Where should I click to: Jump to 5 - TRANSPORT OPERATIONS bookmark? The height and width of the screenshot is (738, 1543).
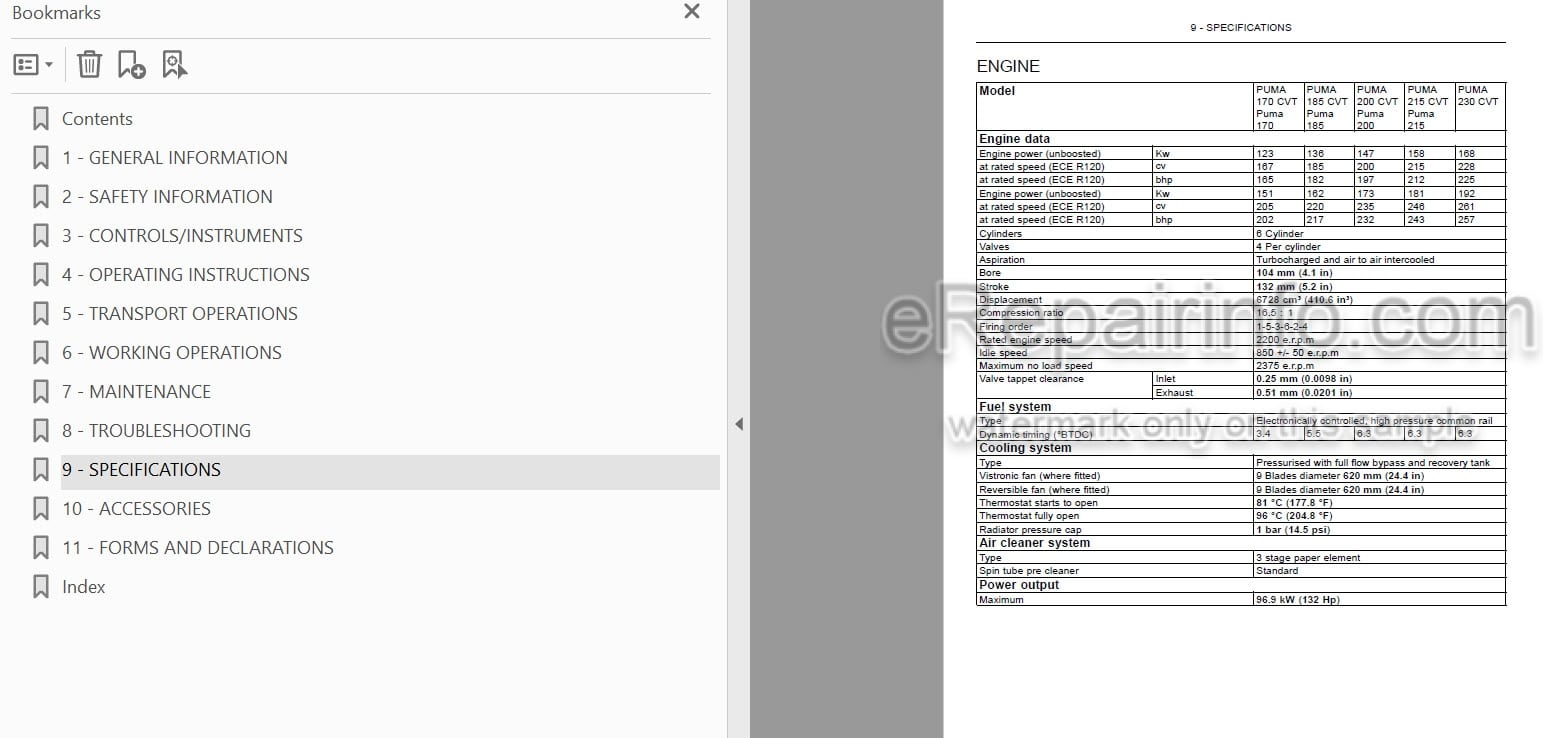(x=179, y=314)
